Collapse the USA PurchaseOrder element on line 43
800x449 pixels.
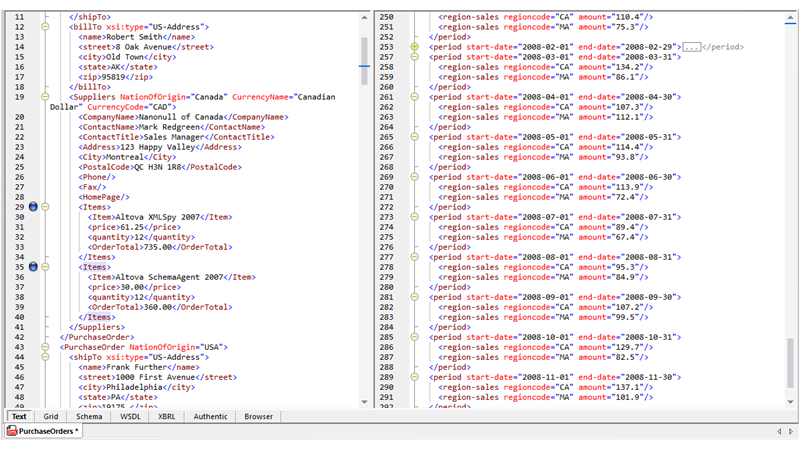(45, 347)
